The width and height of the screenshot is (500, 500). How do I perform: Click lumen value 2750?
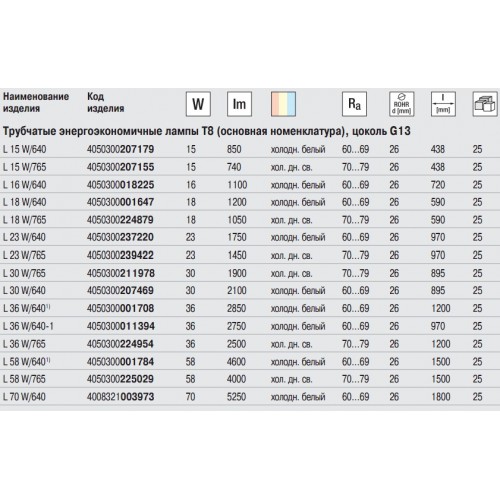coord(237,326)
